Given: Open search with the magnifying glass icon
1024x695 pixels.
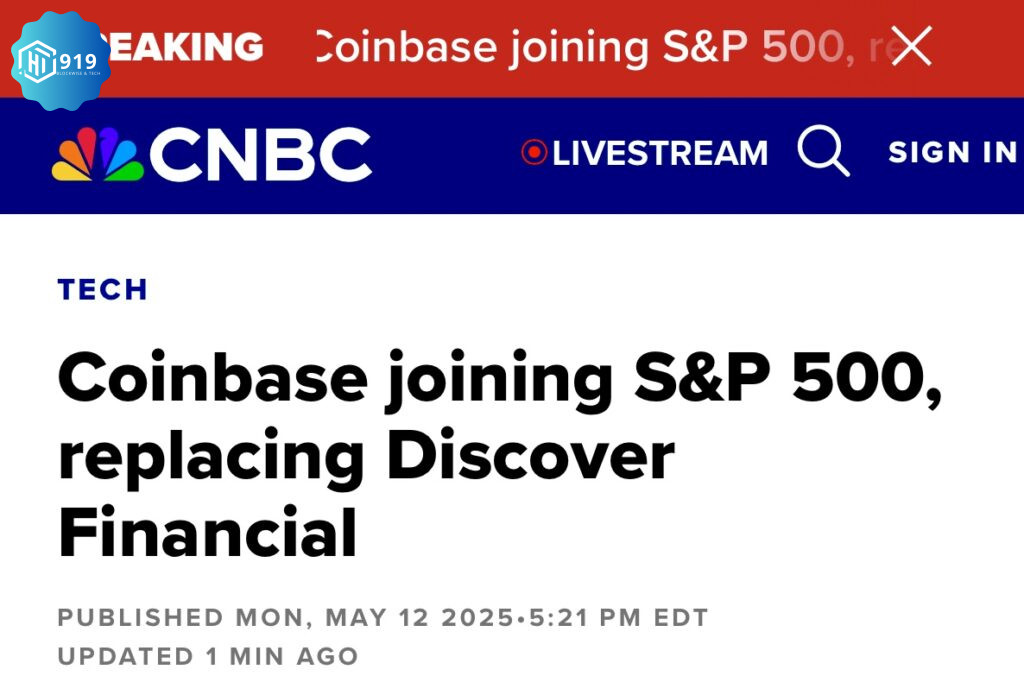Looking at the screenshot, I should point(824,151).
